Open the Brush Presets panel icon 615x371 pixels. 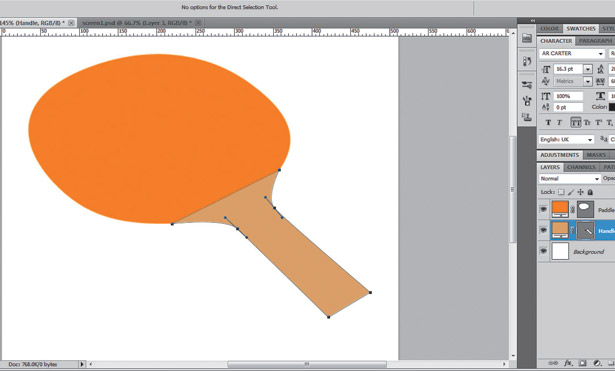[x=527, y=101]
